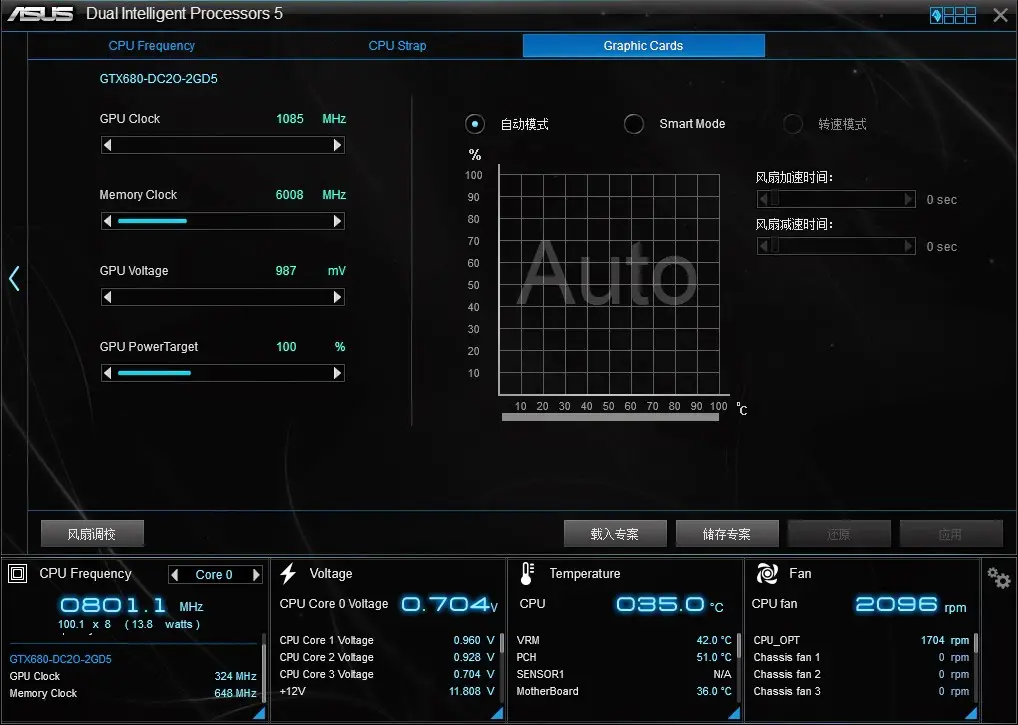Click the VRM temperature row

click(624, 640)
